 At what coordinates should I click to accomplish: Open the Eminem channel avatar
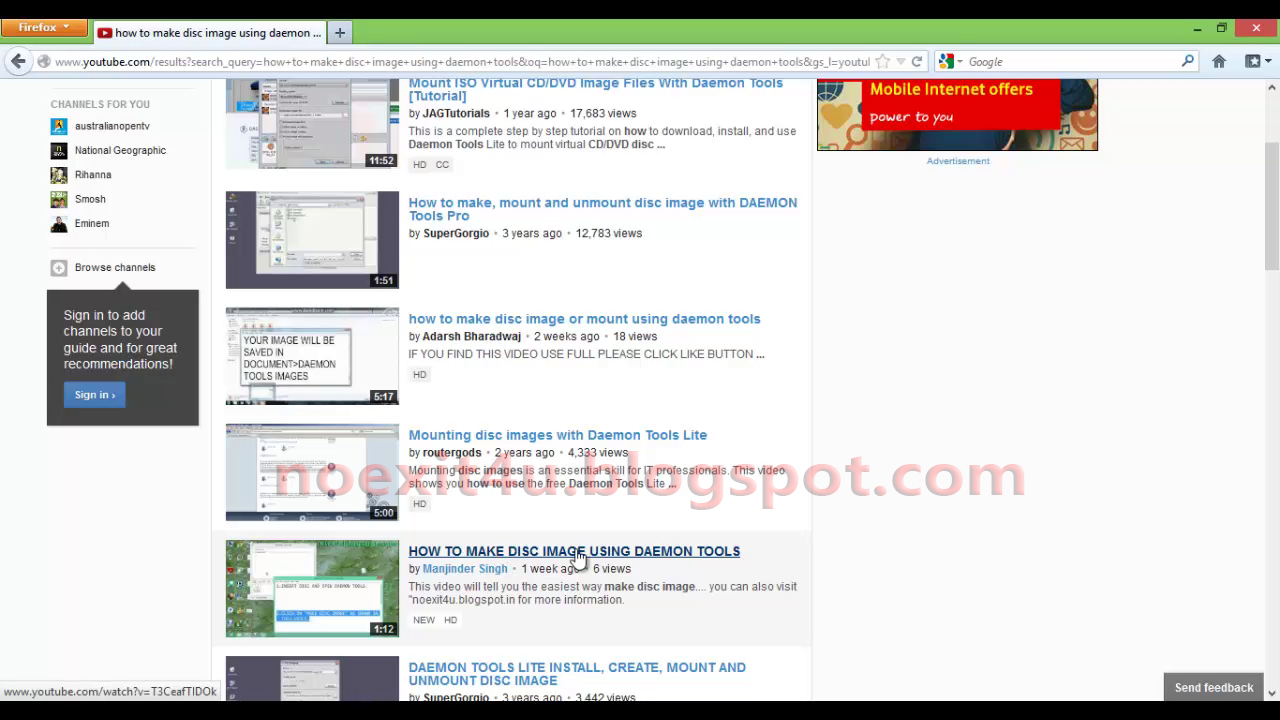click(x=58, y=223)
